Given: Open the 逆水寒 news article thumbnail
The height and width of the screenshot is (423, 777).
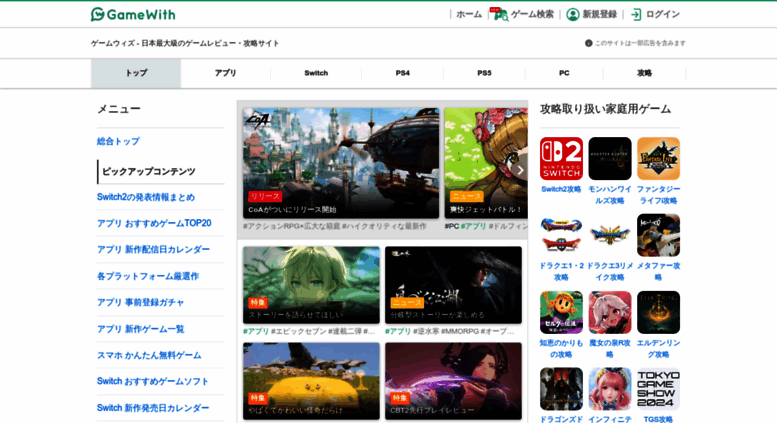Looking at the screenshot, I should click(x=453, y=285).
